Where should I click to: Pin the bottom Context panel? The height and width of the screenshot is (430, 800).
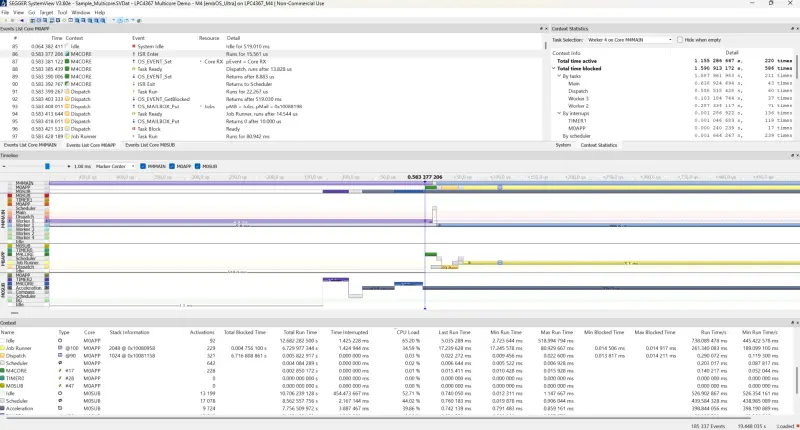click(x=792, y=323)
